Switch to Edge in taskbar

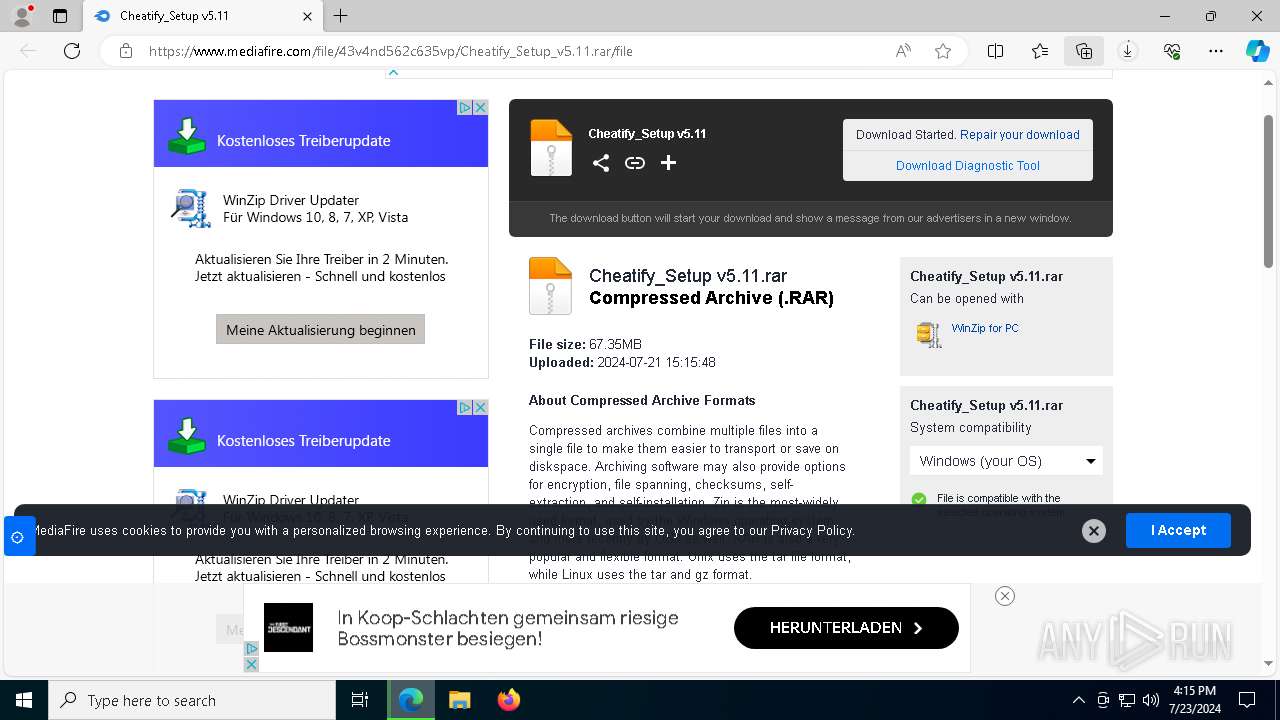tap(411, 700)
